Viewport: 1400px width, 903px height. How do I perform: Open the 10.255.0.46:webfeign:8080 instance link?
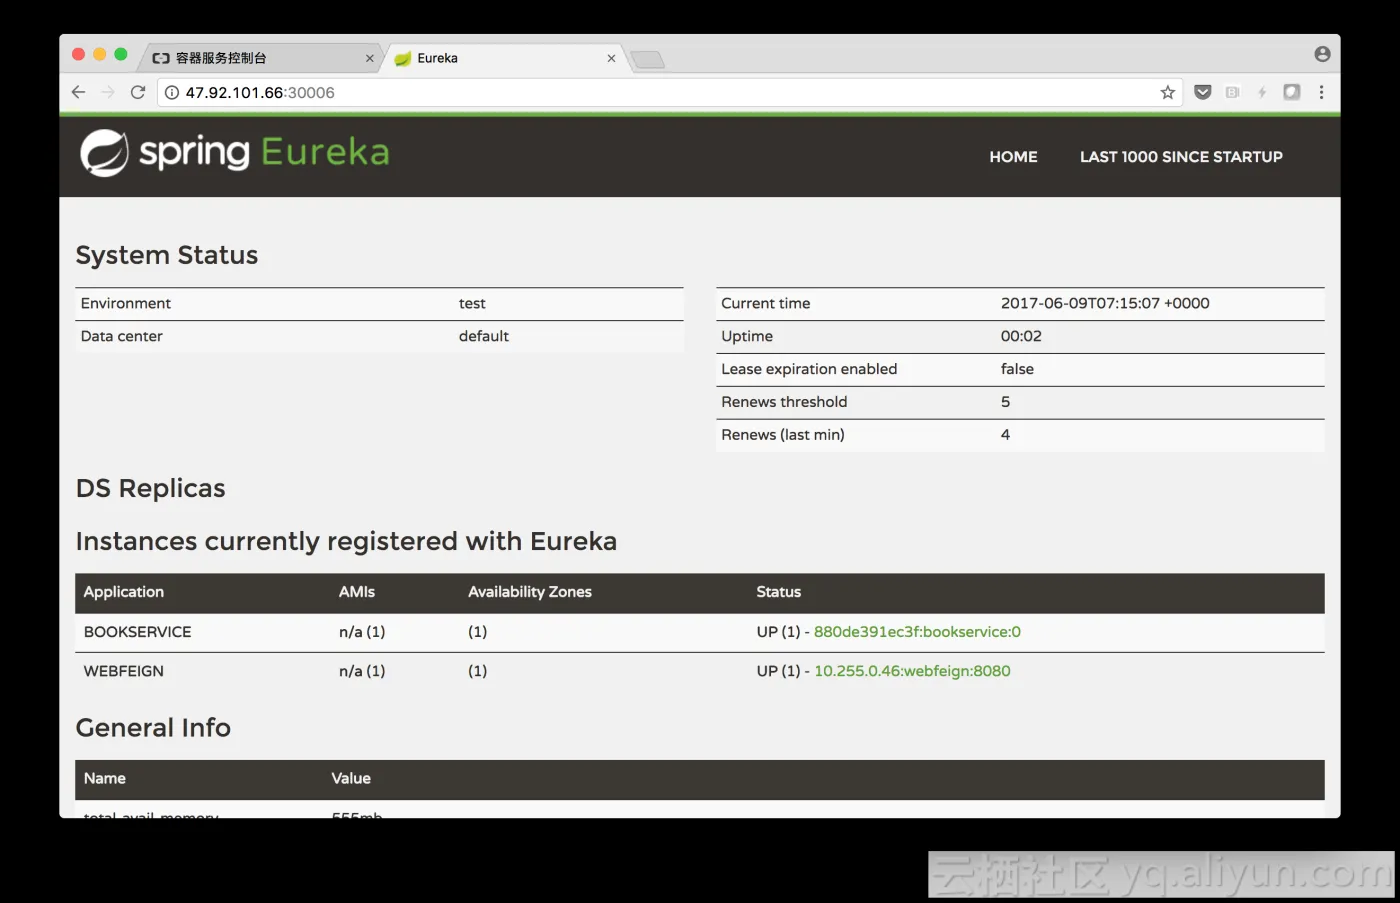(912, 671)
